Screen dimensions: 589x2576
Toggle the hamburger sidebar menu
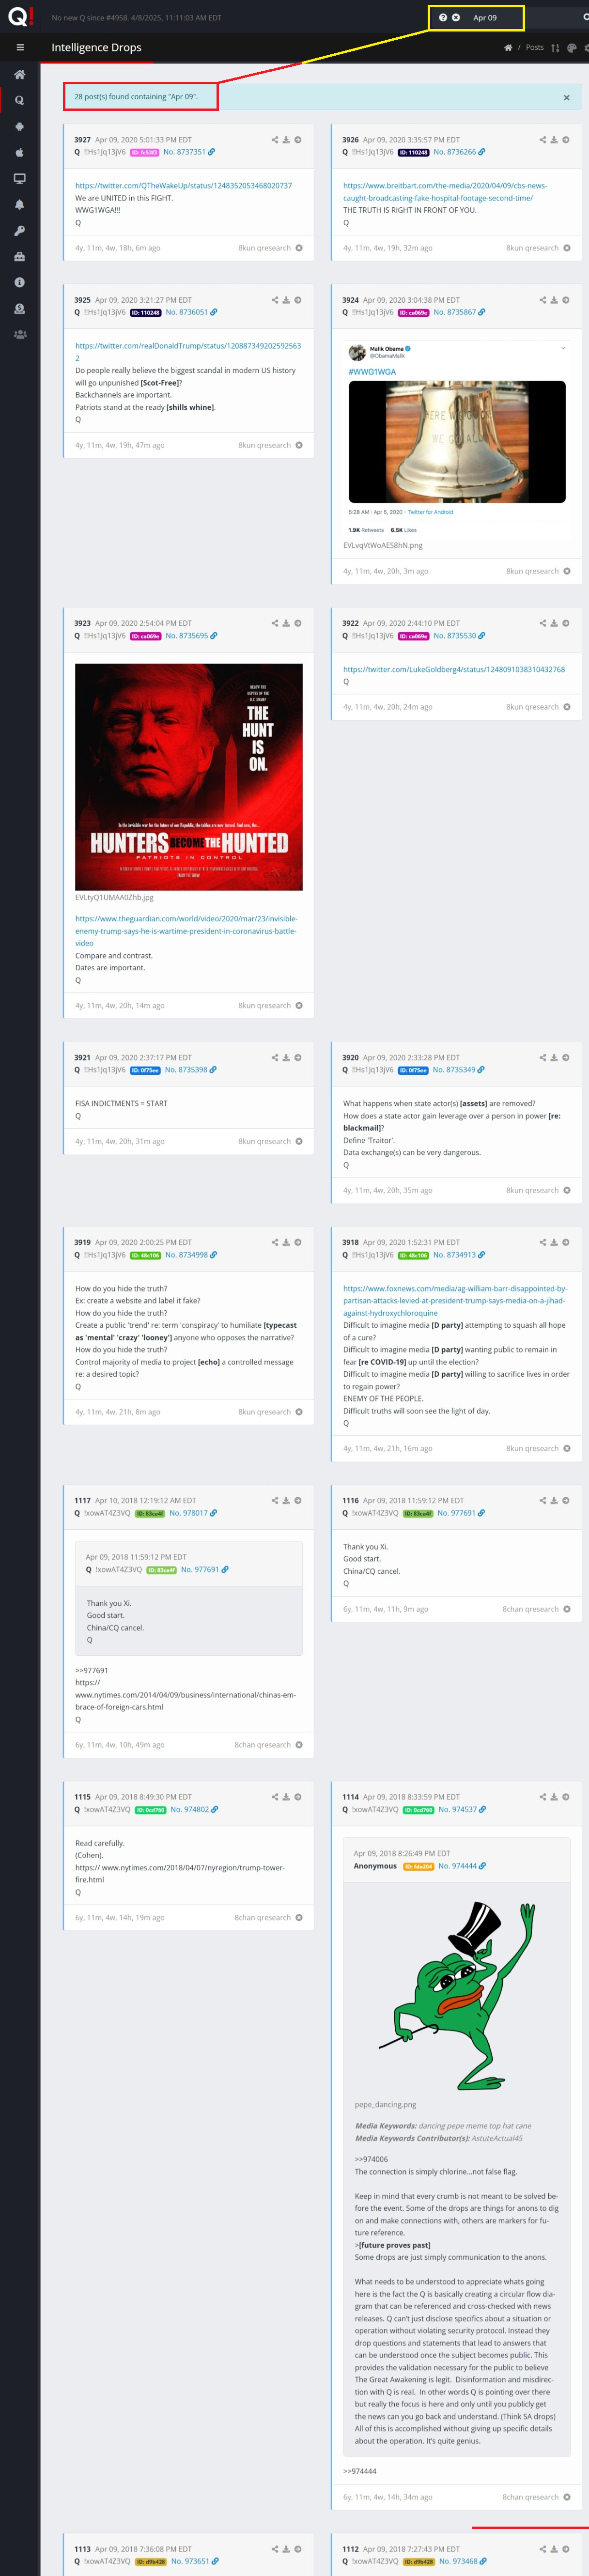20,47
